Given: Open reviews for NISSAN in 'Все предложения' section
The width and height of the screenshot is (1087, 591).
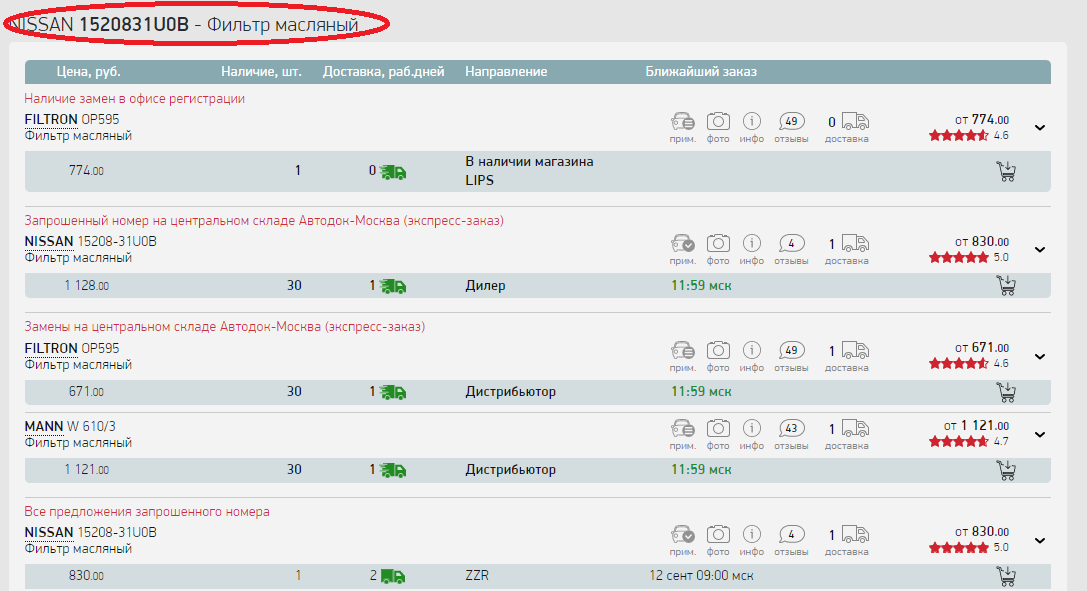Looking at the screenshot, I should 791,535.
